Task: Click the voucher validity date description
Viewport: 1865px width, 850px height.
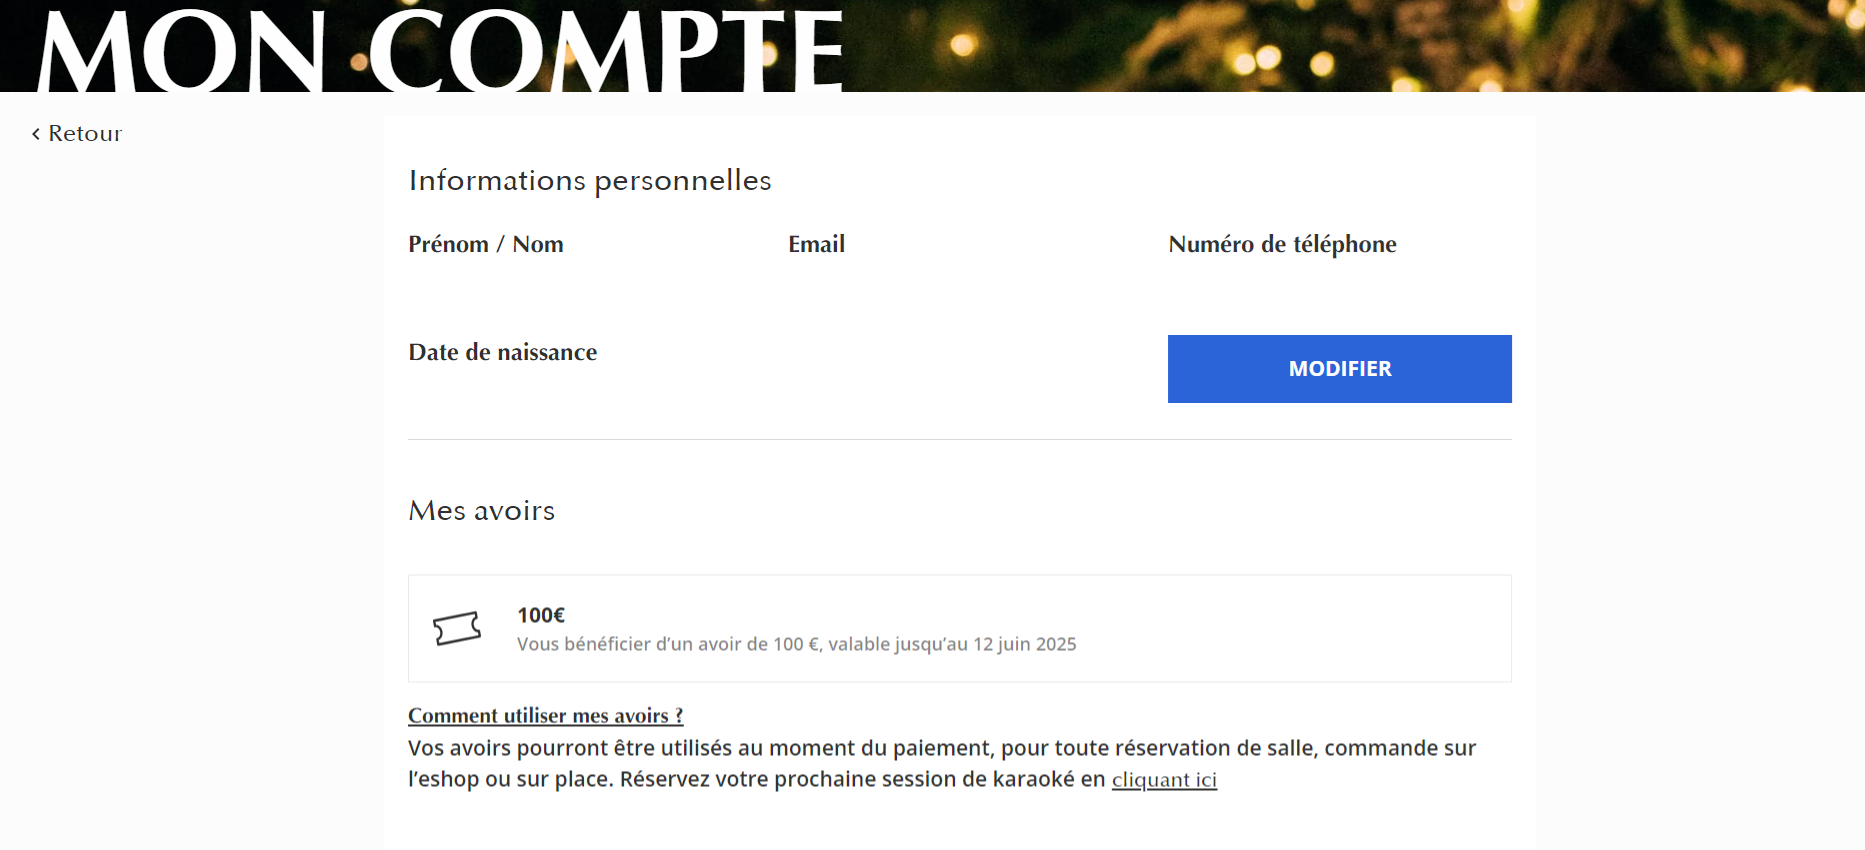Action: (x=797, y=645)
